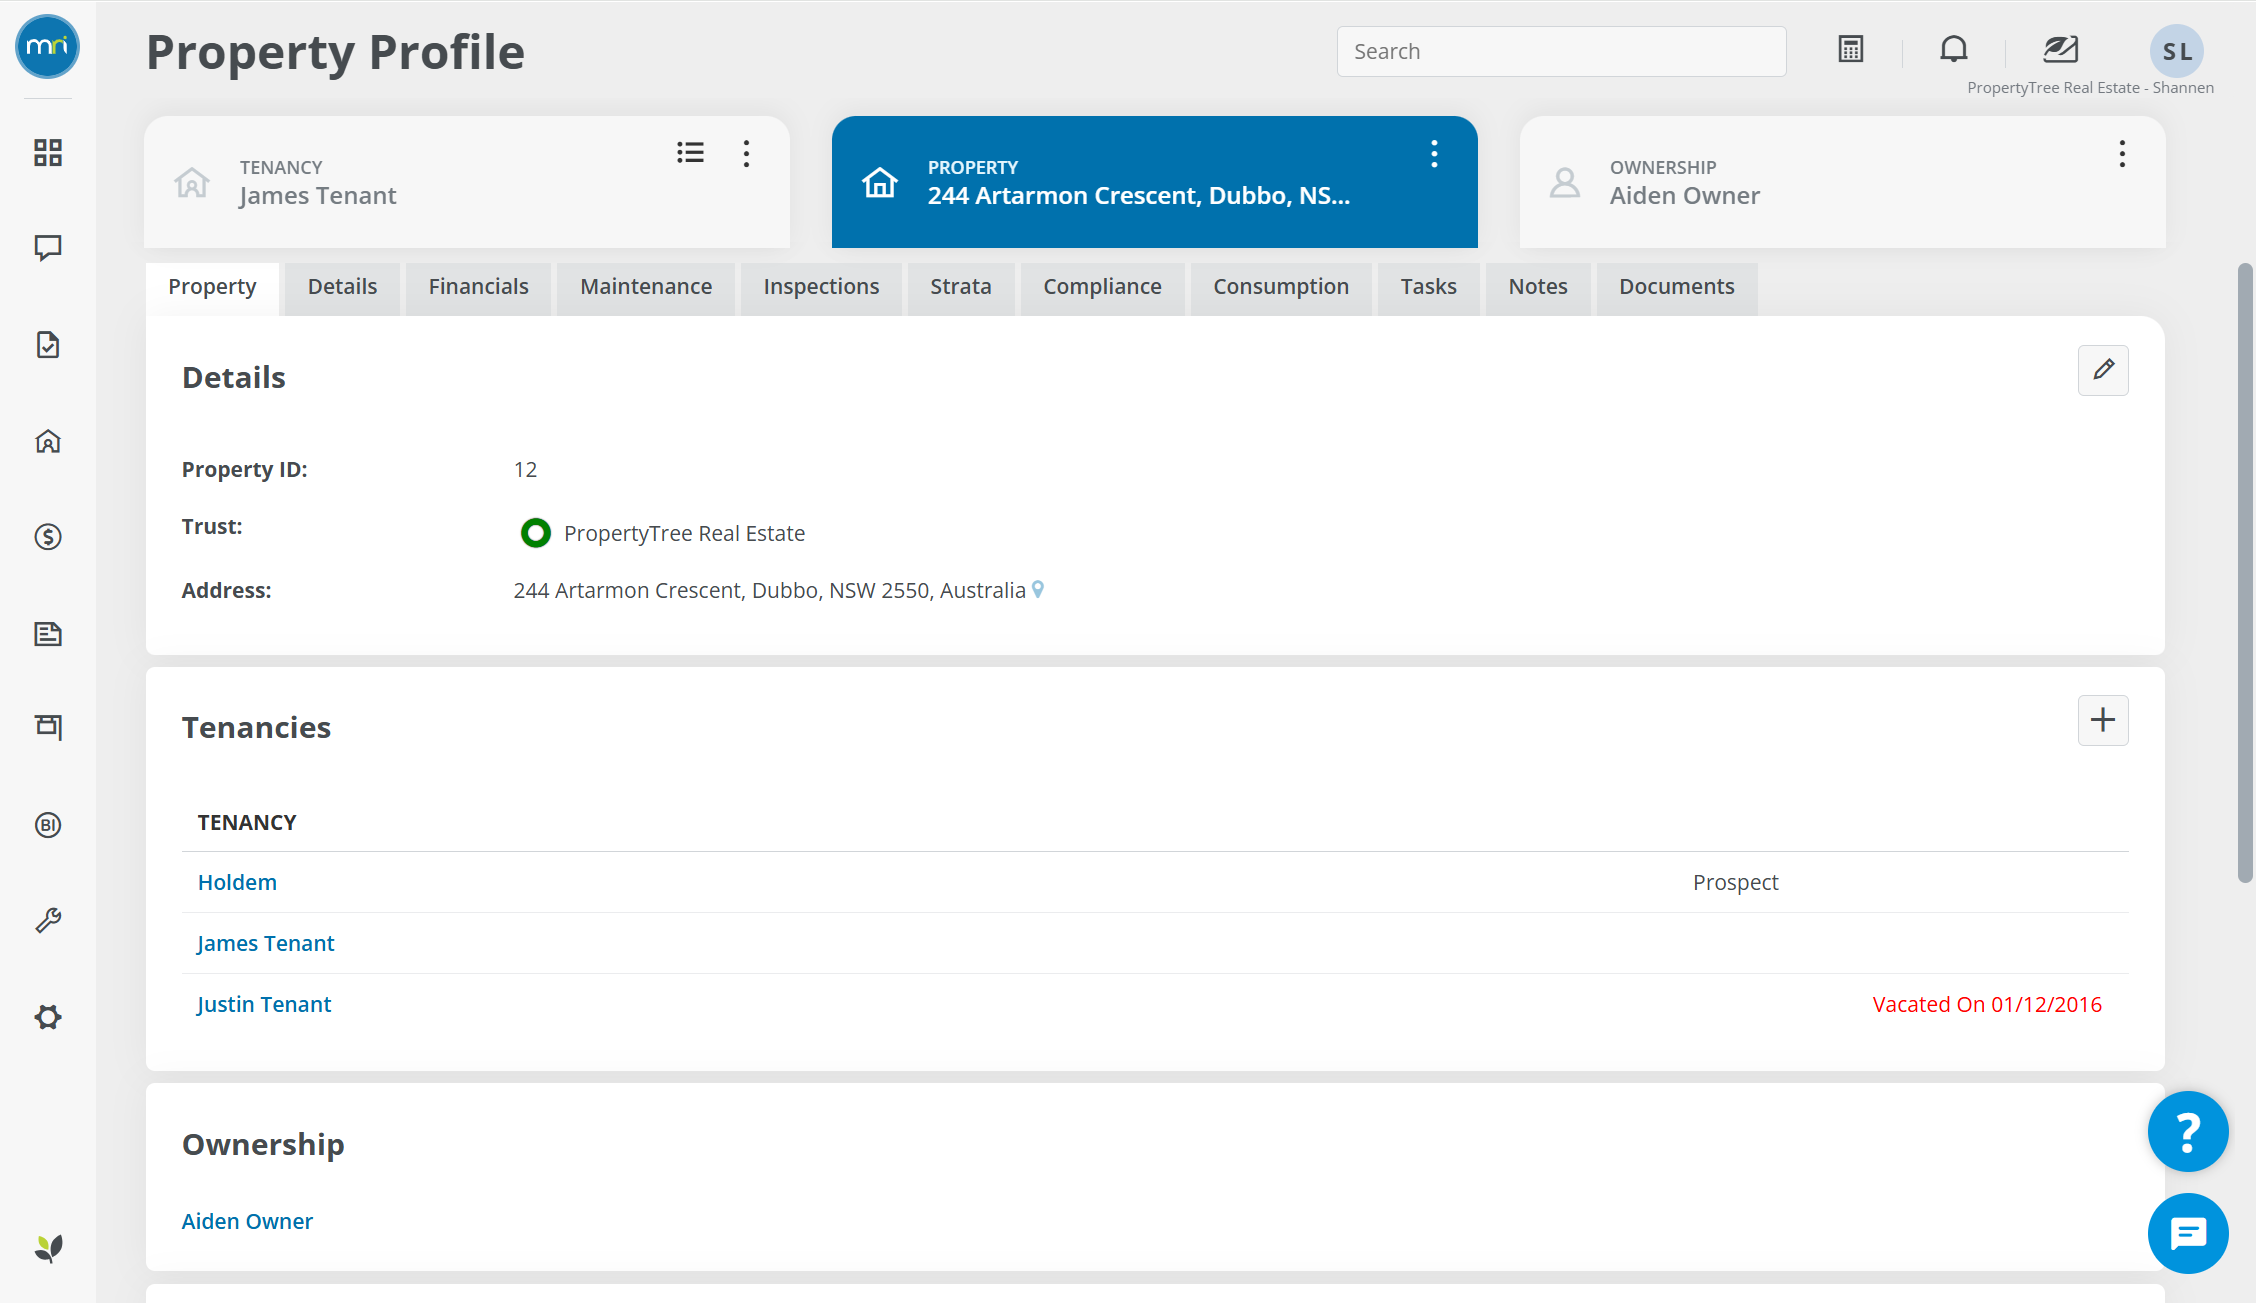Open the chat bubble button
This screenshot has height=1303, width=2256.
pos(2188,1233)
